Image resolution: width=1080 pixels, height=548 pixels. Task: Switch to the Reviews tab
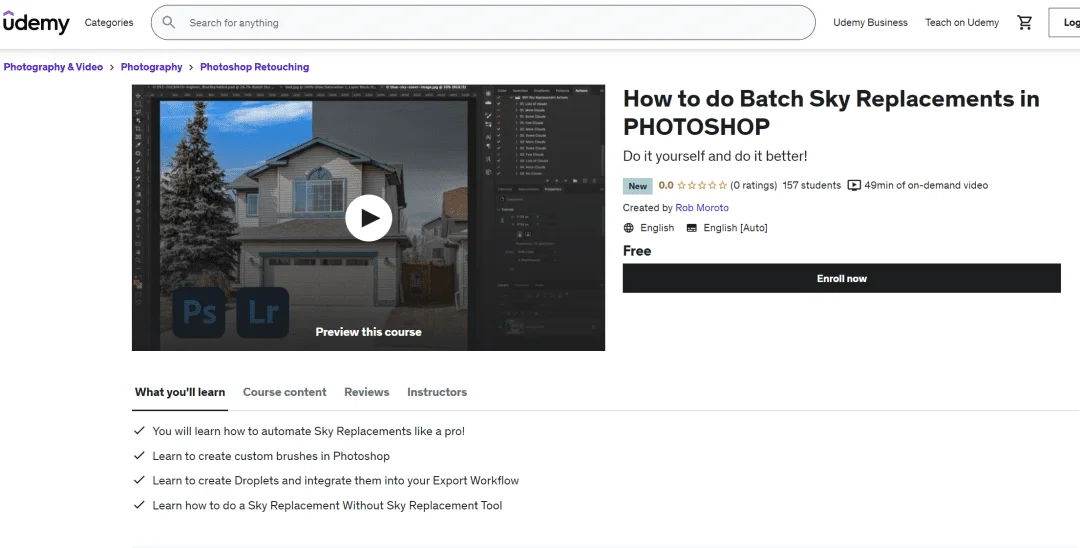pos(366,392)
